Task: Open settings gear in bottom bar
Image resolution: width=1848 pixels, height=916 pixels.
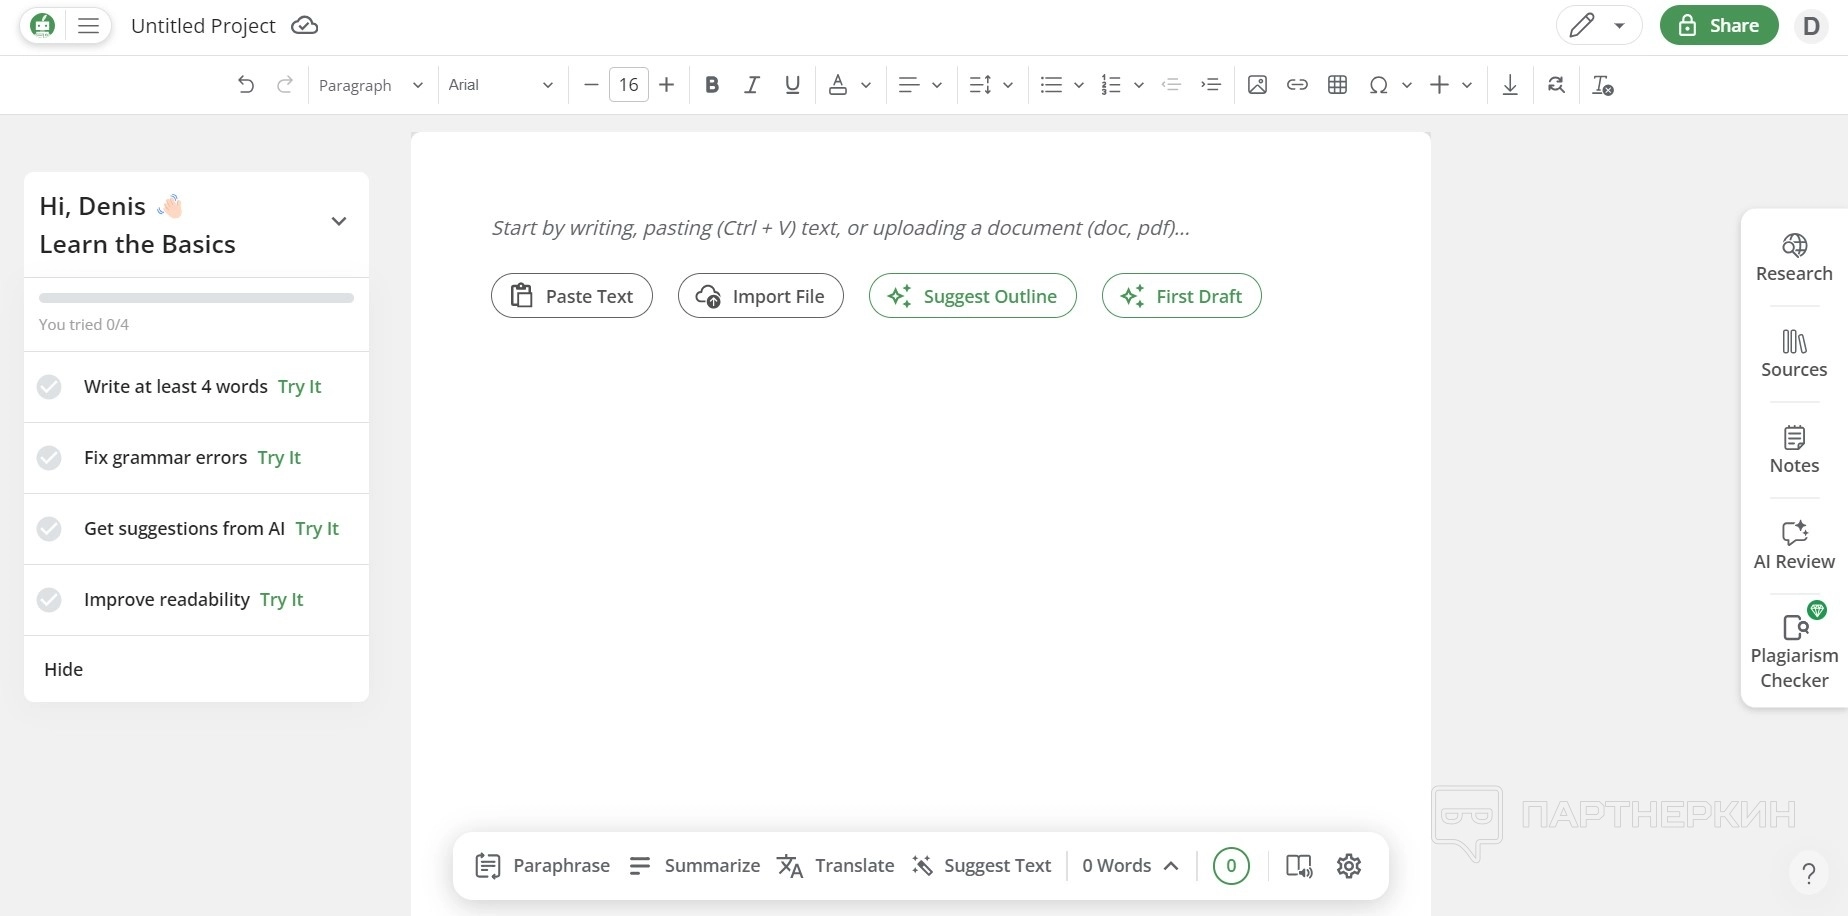Action: coord(1349,866)
